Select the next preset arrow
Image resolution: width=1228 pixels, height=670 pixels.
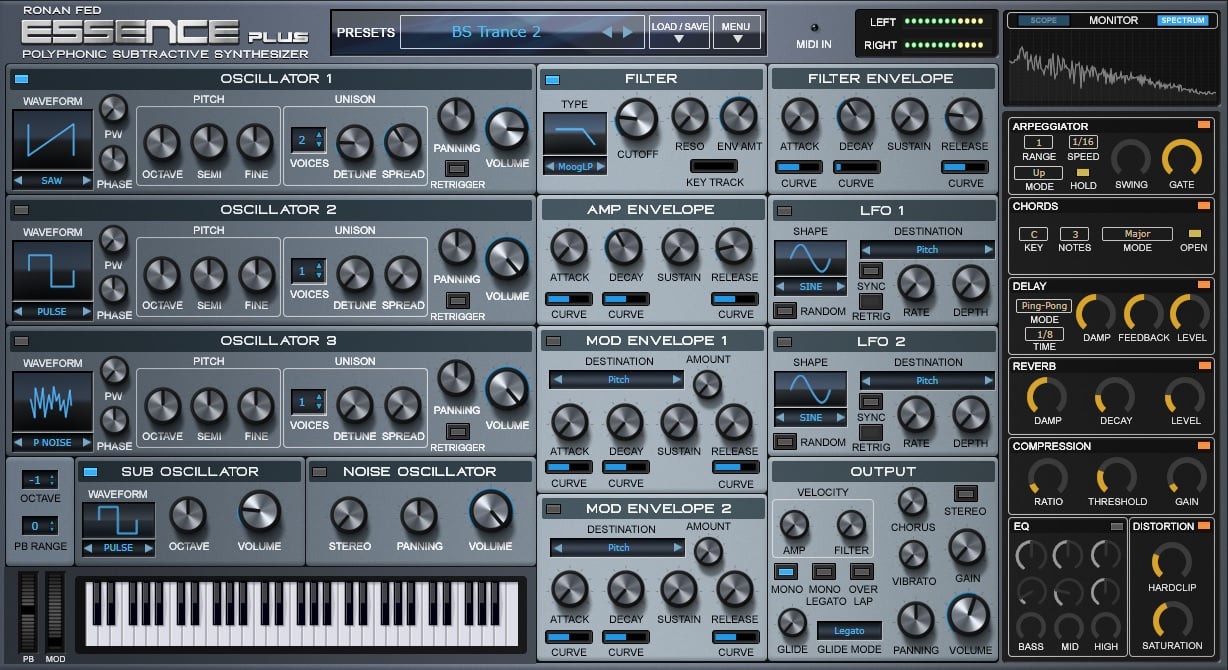[628, 32]
